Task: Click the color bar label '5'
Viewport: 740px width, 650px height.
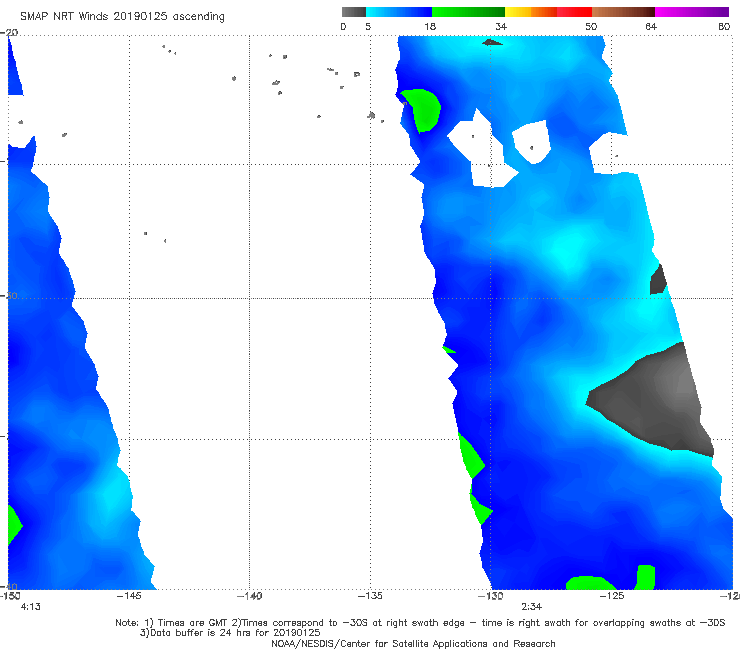Action: point(368,26)
